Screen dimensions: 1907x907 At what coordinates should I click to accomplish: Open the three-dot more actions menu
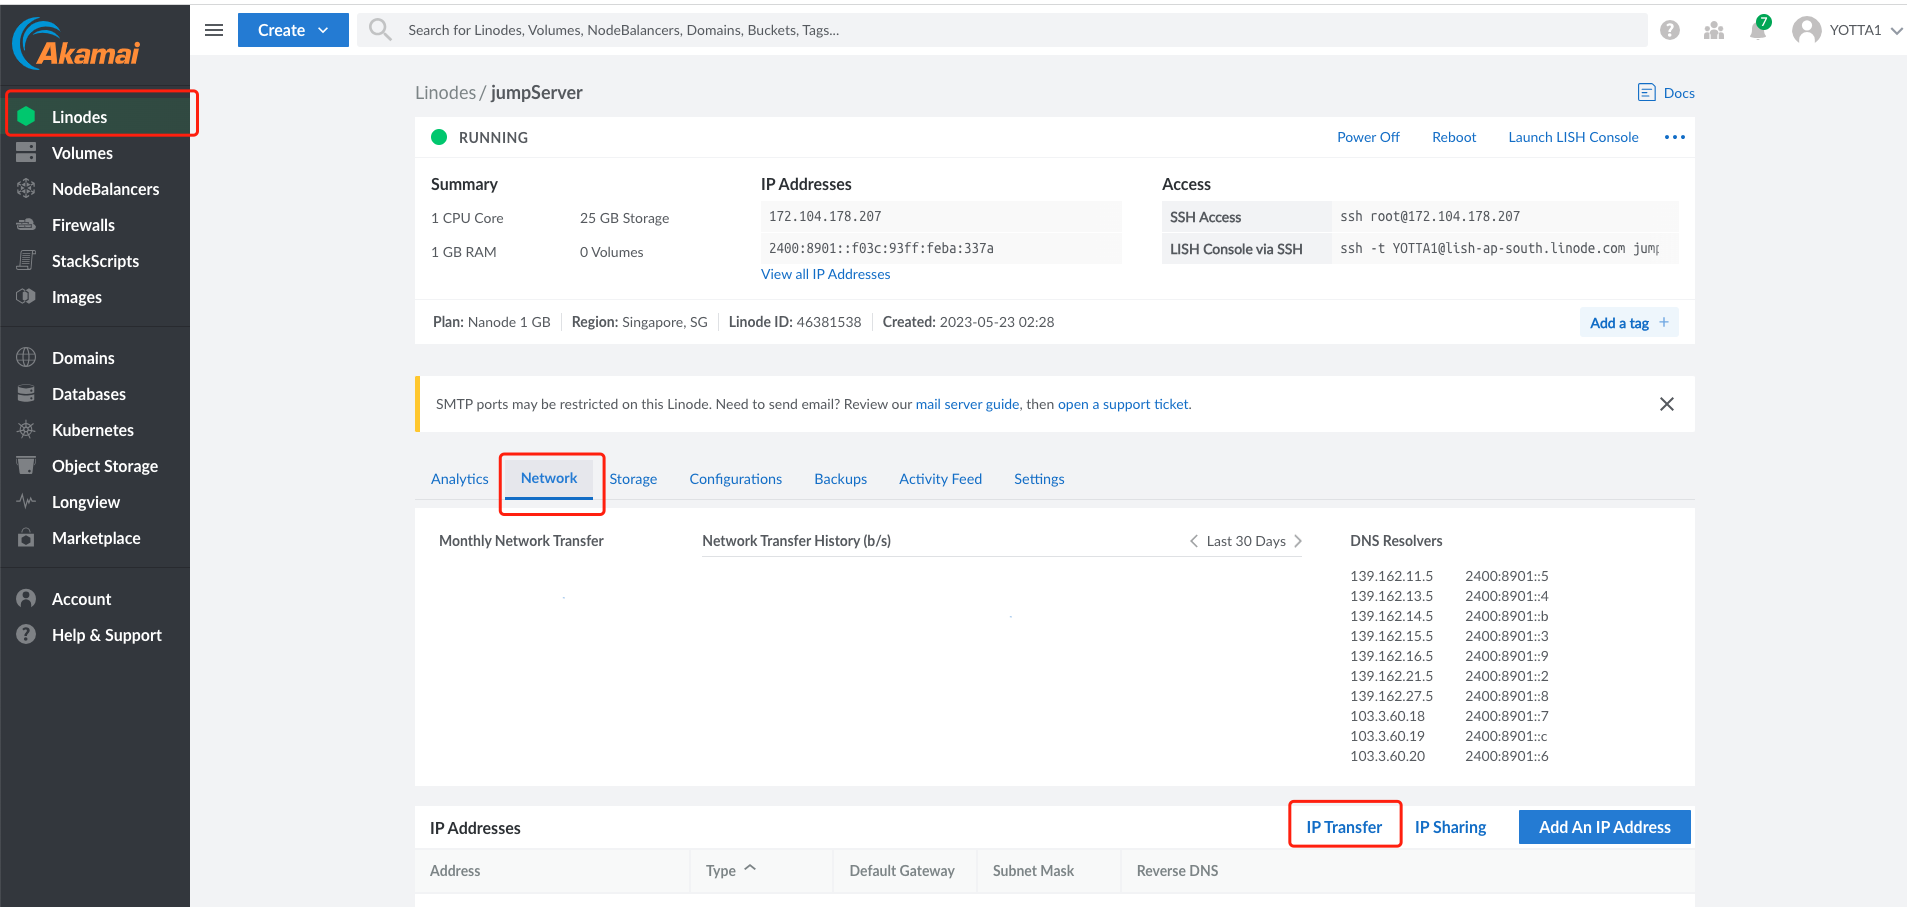pos(1675,137)
